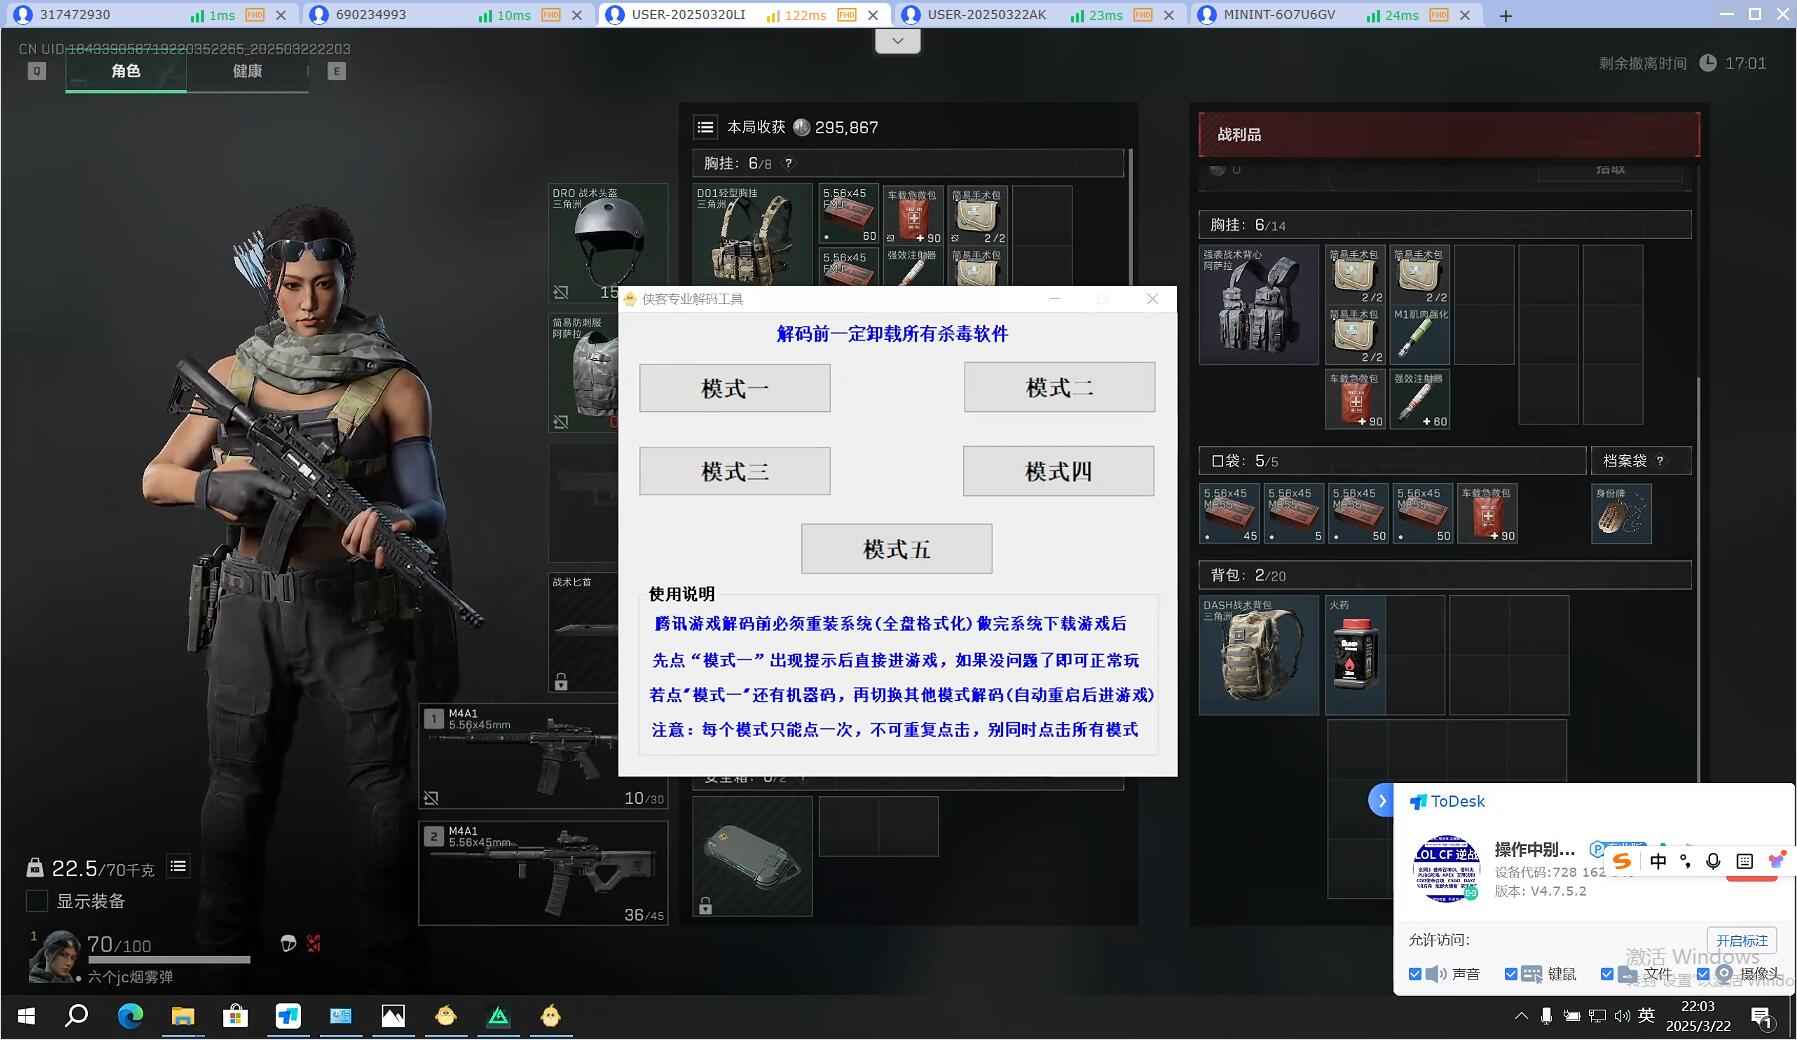Expand the ToDesk toolbar dropdown chevron
Screen dimensions: 1797x1040
[x=897, y=41]
